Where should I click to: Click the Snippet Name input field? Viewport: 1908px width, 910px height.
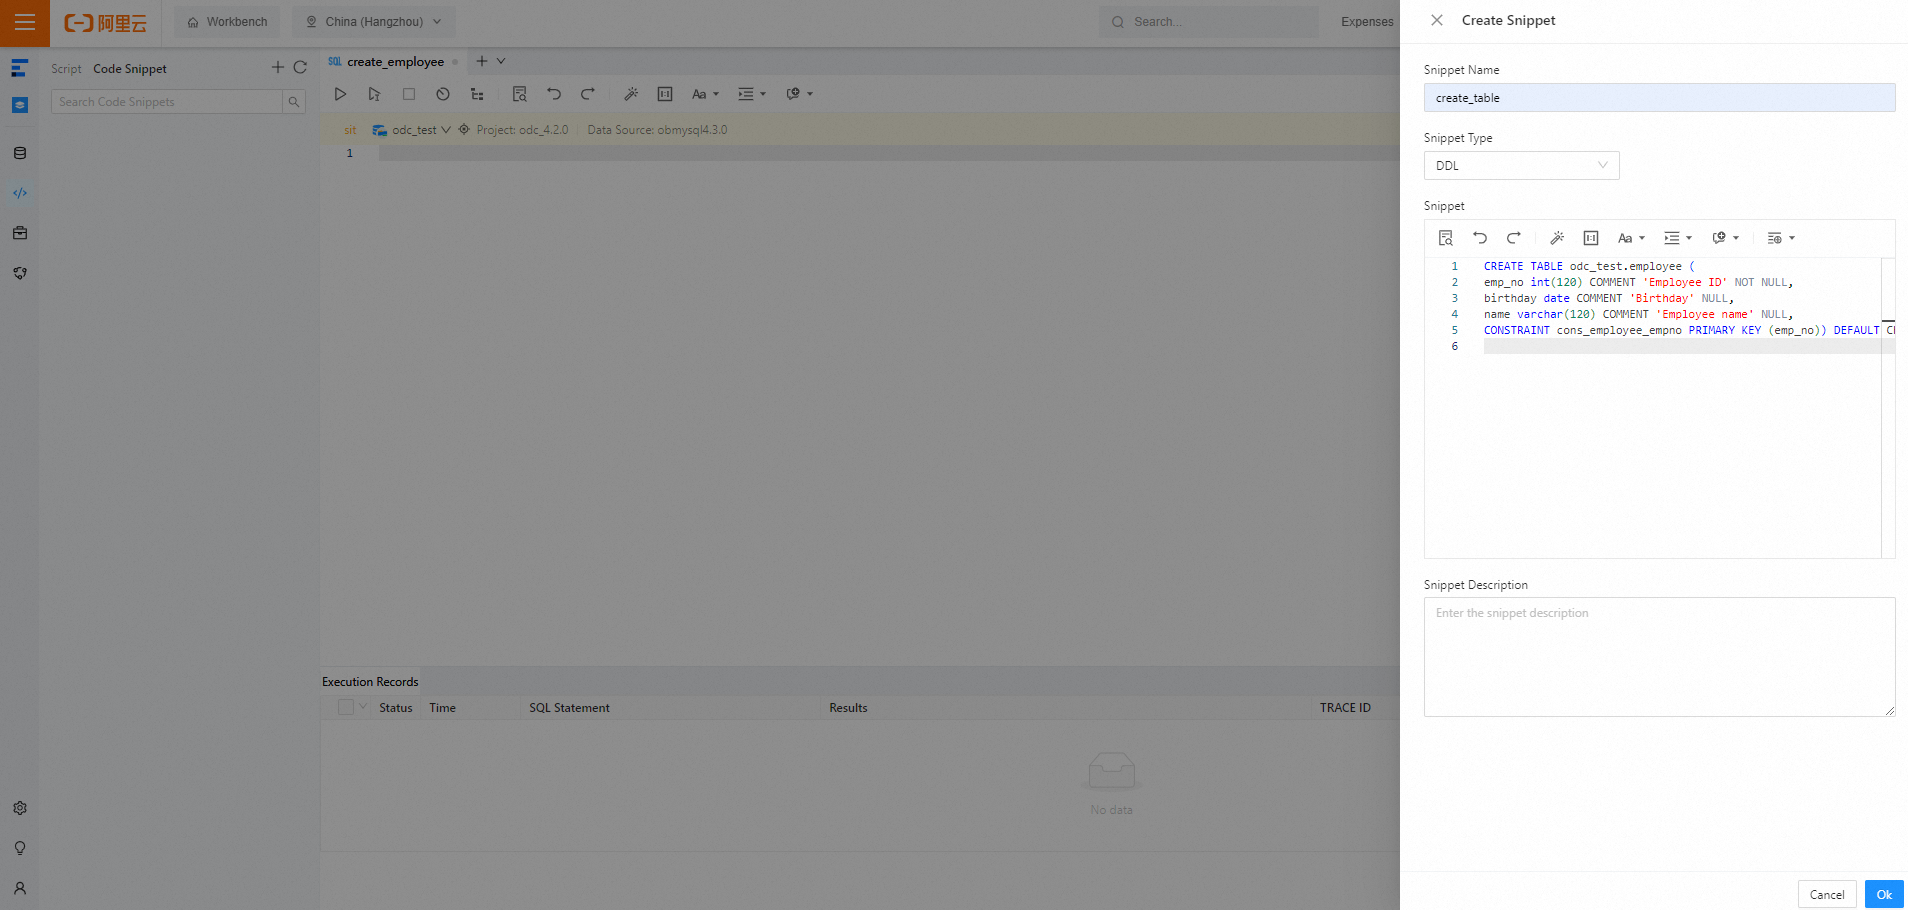(1659, 98)
